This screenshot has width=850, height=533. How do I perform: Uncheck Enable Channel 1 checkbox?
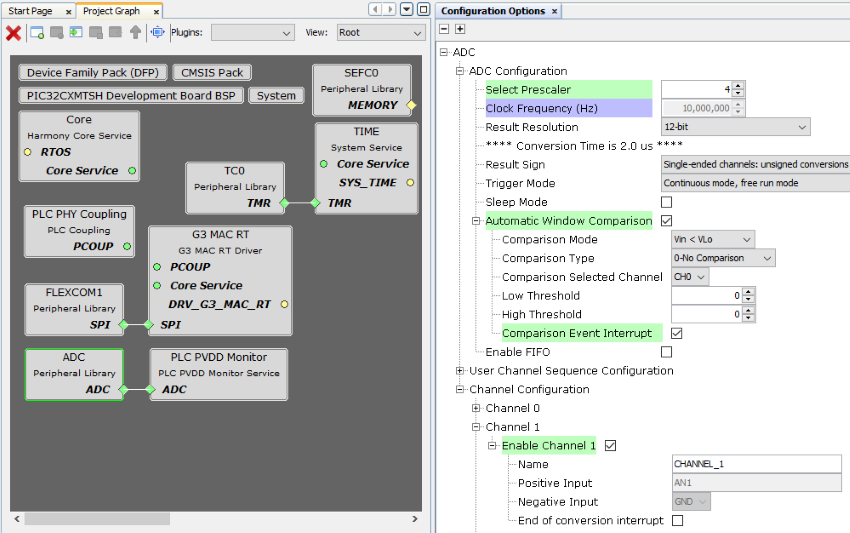click(x=610, y=446)
